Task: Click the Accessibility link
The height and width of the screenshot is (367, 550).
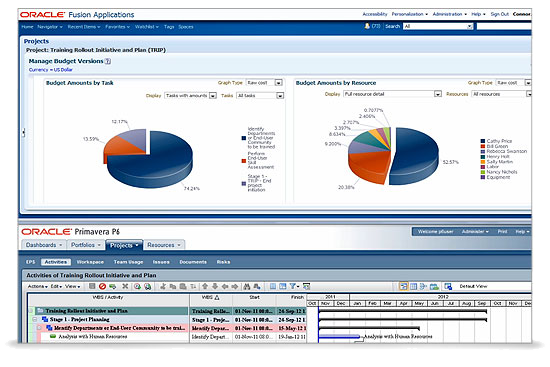Action: 375,14
